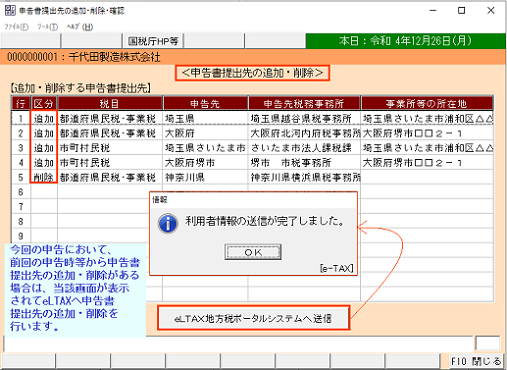Screen dimensions: 507x370
Task: Click 埼玉県越谷県税事務所 cell
Action: pos(304,118)
